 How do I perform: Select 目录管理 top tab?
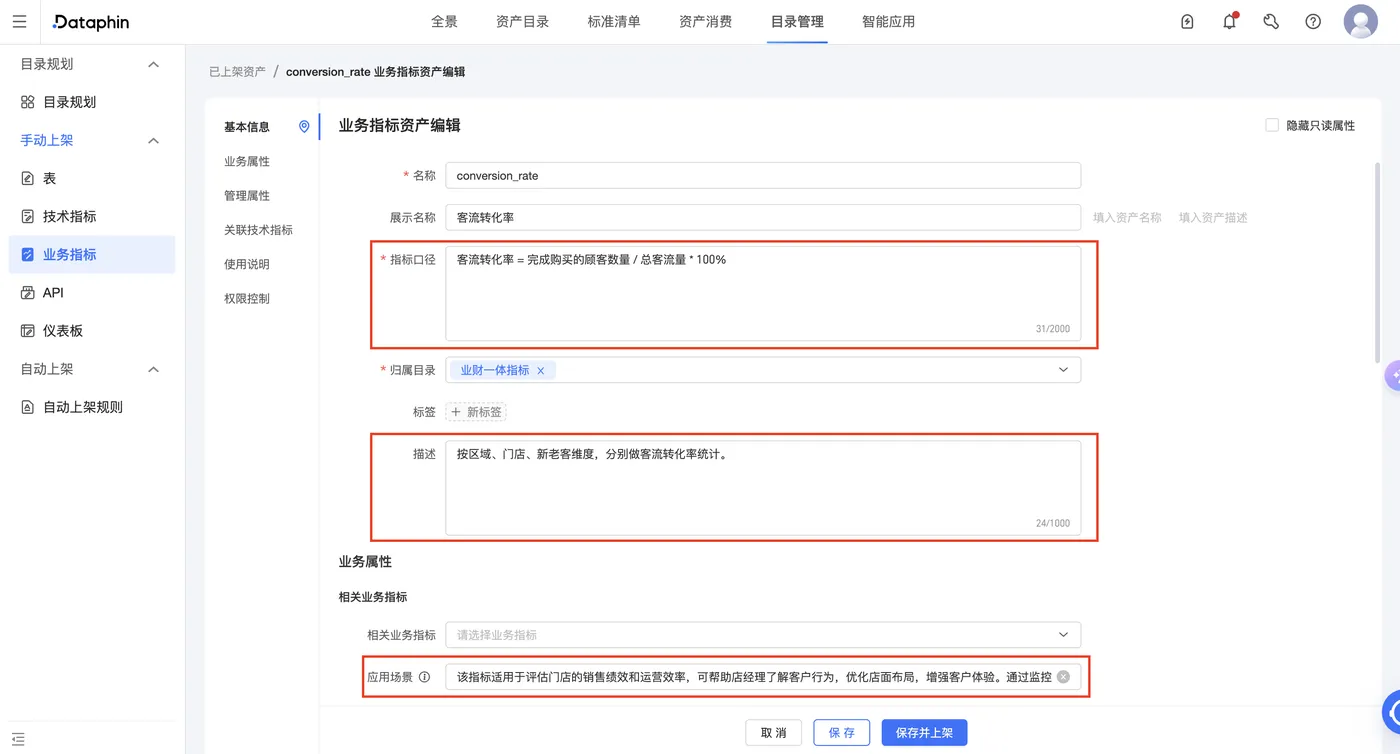797,22
